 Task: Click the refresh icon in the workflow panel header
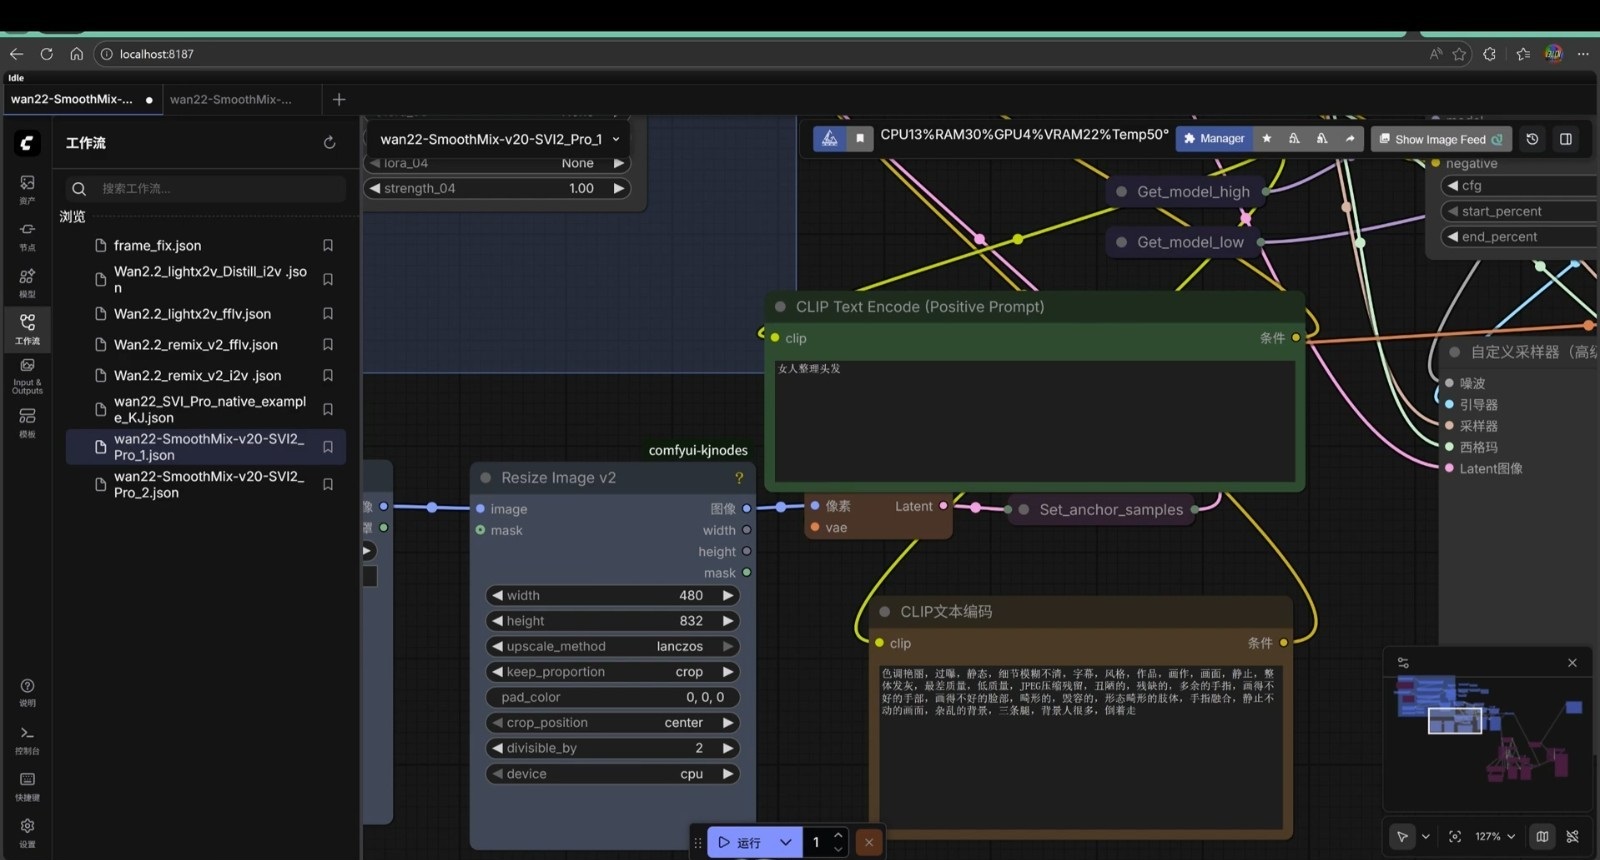tap(329, 143)
